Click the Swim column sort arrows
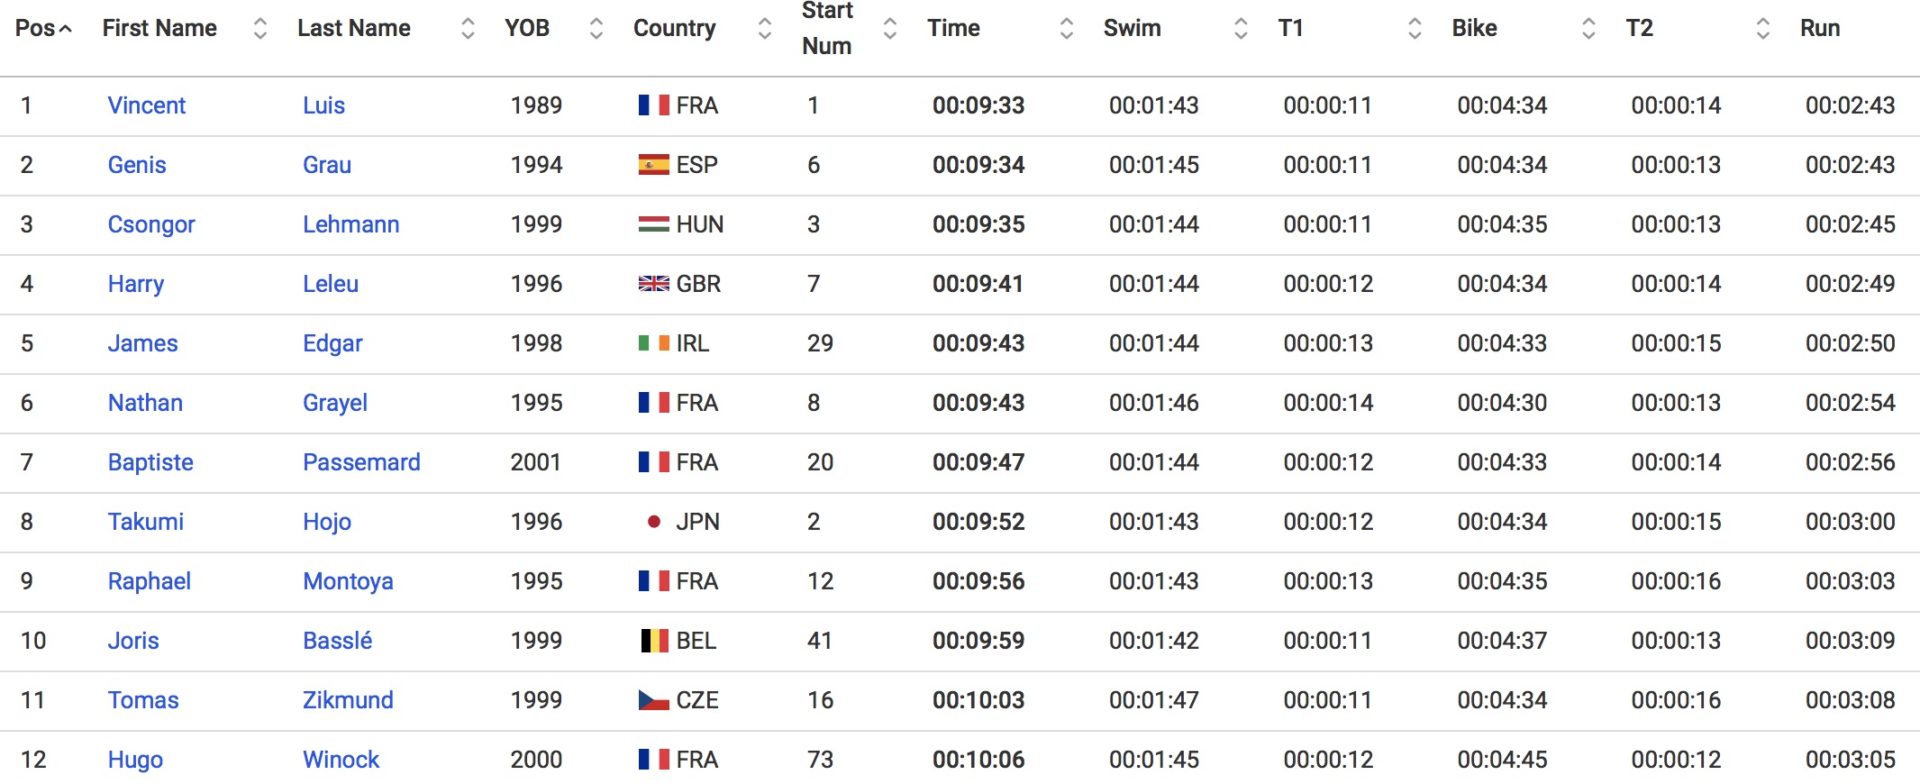 (1240, 29)
